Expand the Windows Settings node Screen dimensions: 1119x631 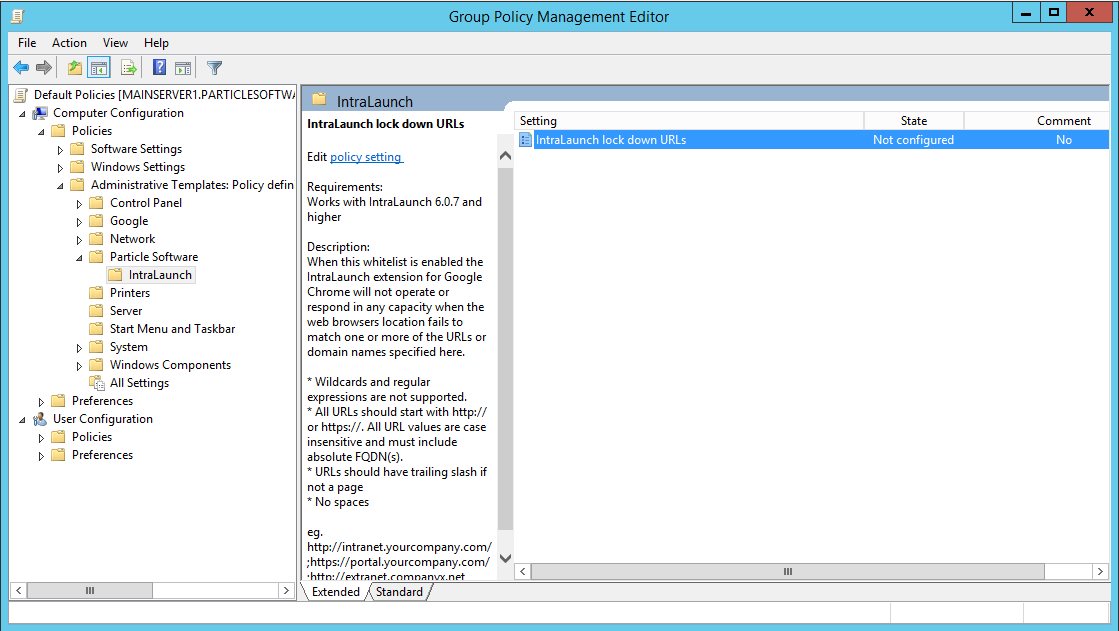pyautogui.click(x=60, y=168)
